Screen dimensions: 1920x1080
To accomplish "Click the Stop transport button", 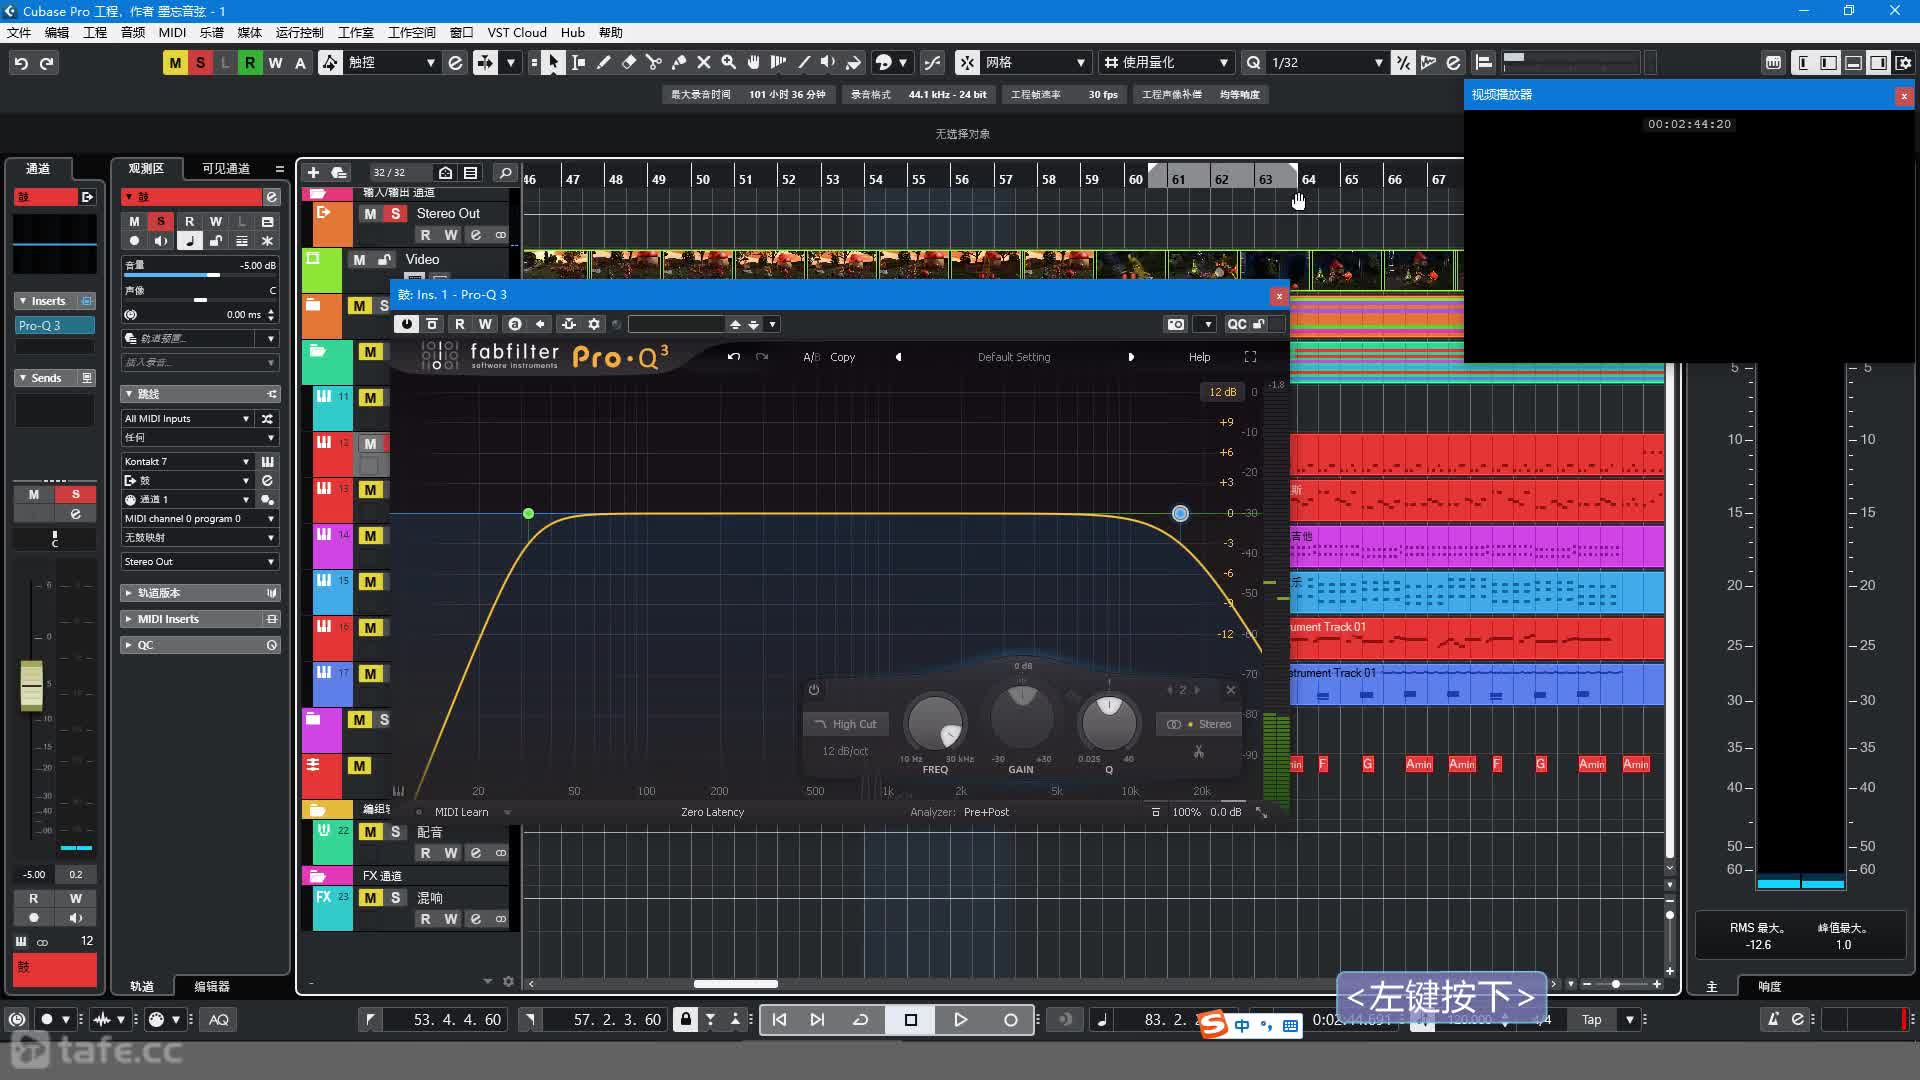I will 910,1019.
